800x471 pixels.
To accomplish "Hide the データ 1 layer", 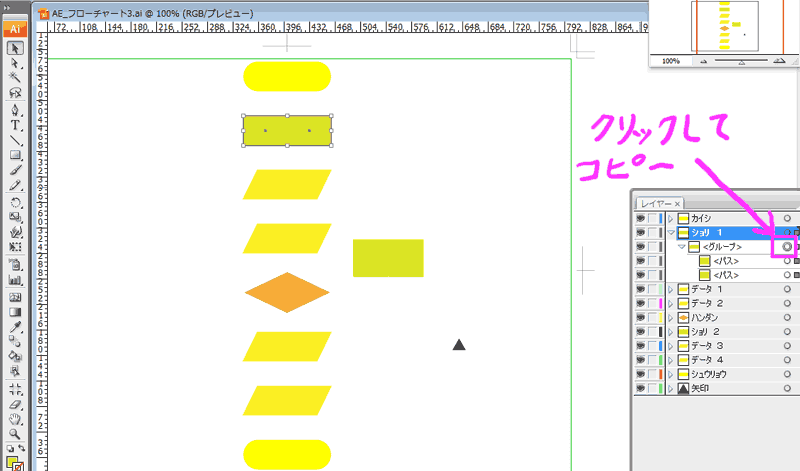I will (641, 289).
